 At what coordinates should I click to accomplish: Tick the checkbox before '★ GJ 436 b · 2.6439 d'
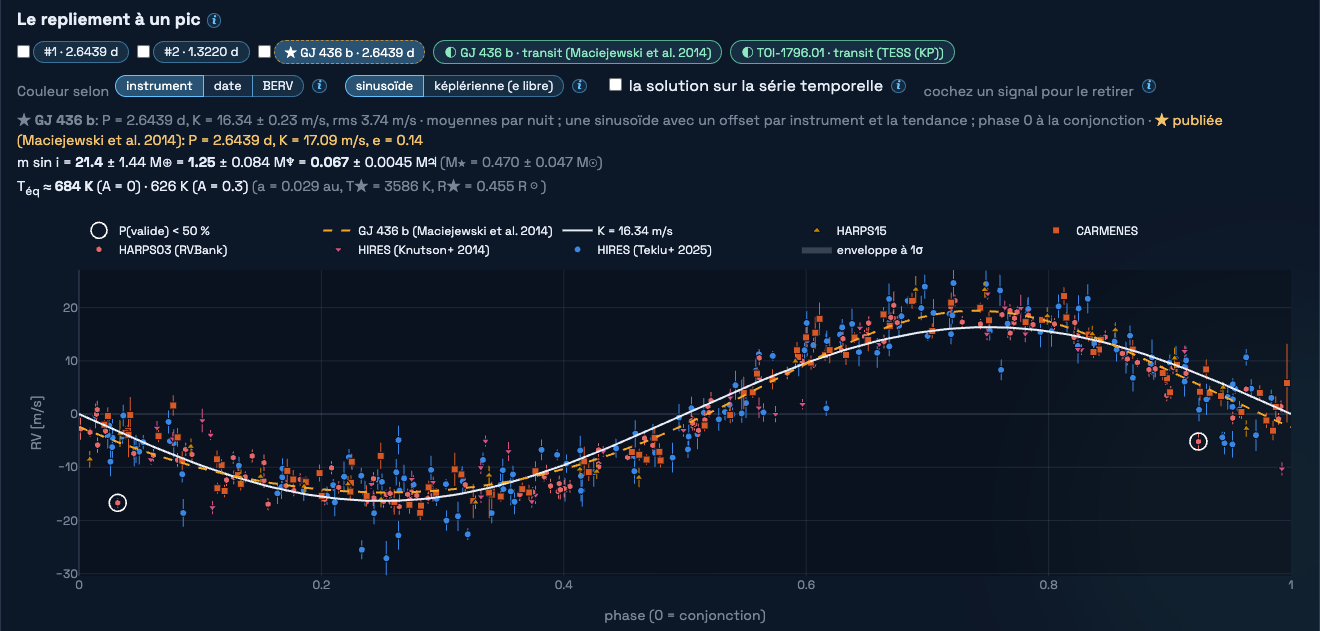point(264,52)
